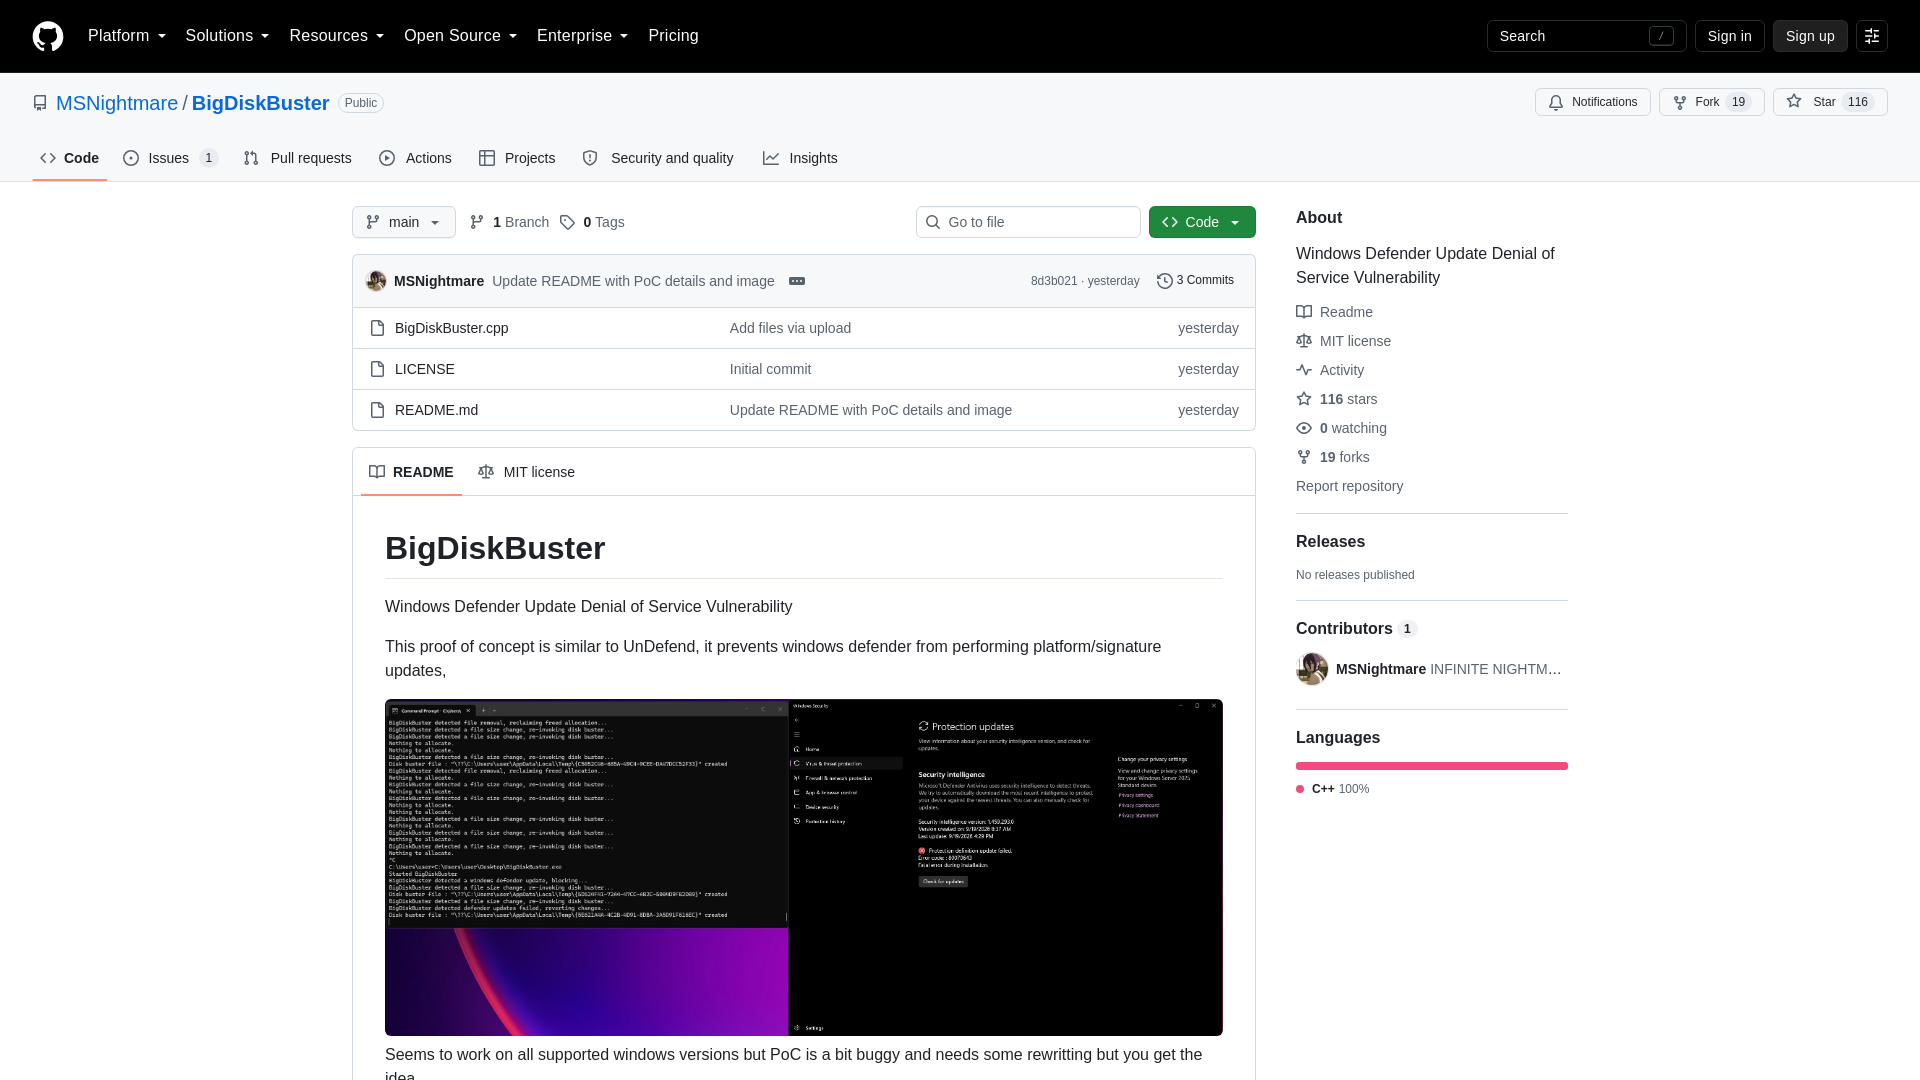Click MSNightmare avatar in commit row

376,281
